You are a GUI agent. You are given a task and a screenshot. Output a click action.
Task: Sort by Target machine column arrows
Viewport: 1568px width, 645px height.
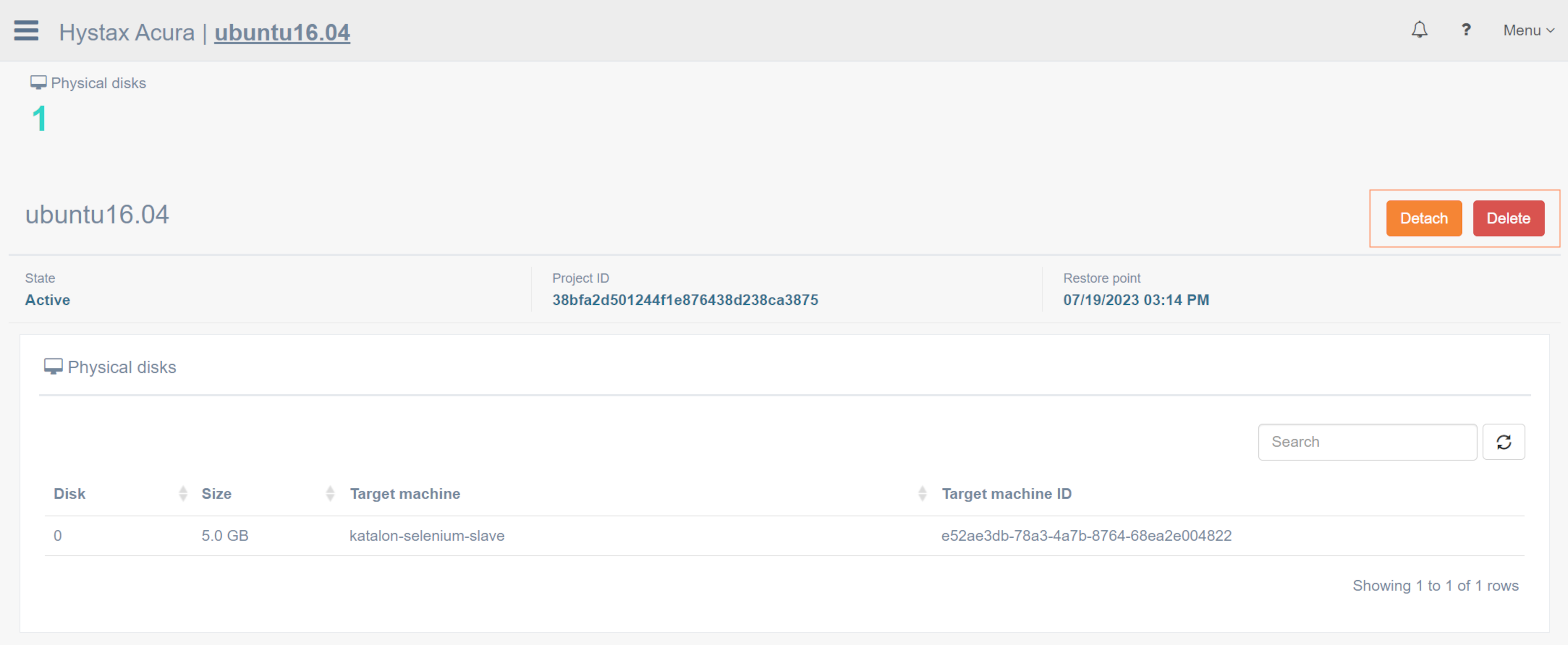(x=922, y=494)
